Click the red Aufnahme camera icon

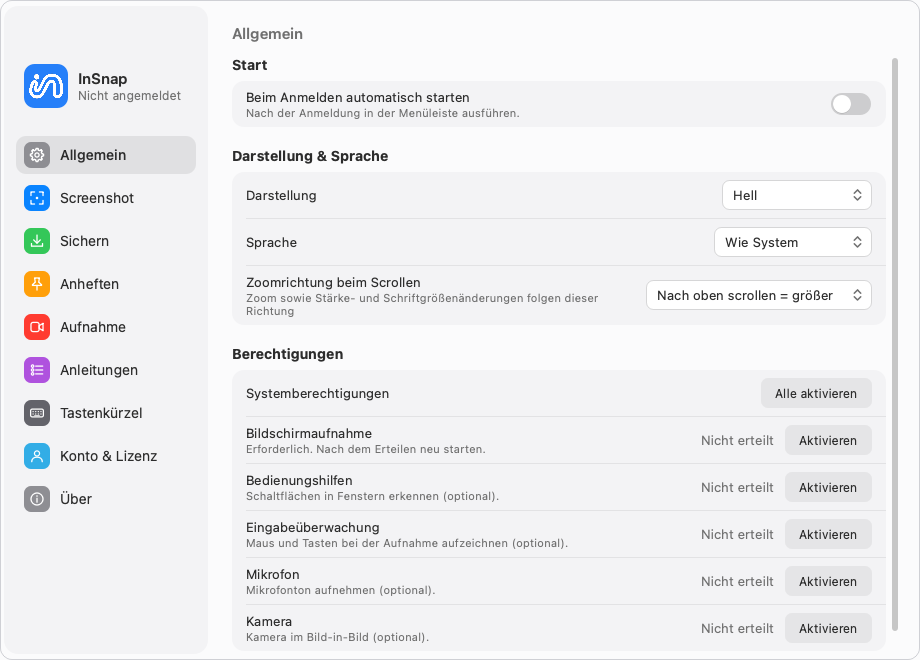[x=37, y=327]
